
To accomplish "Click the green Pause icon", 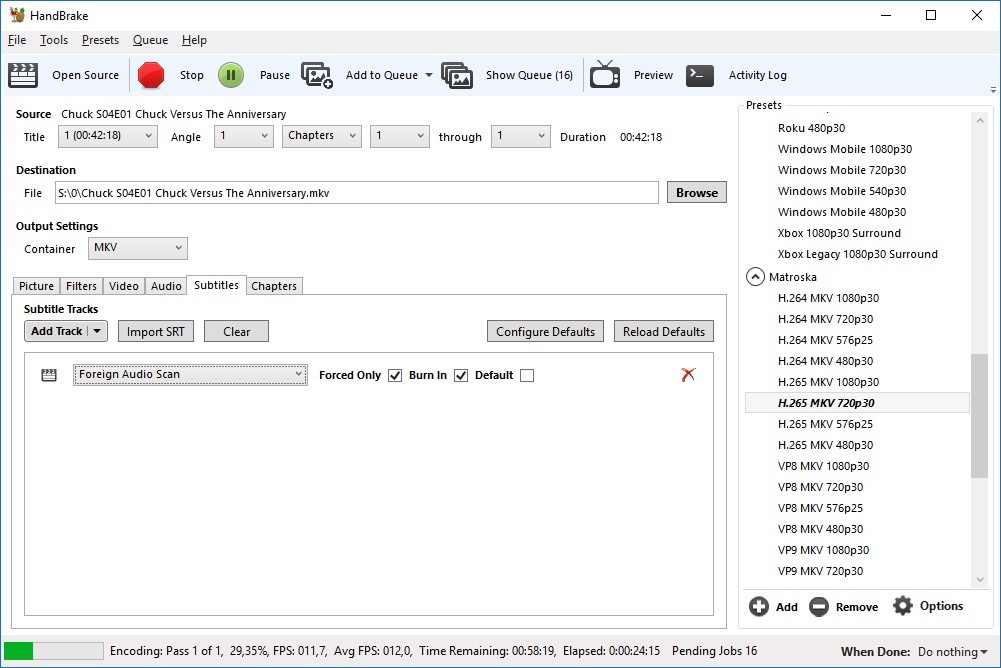I will click(231, 75).
